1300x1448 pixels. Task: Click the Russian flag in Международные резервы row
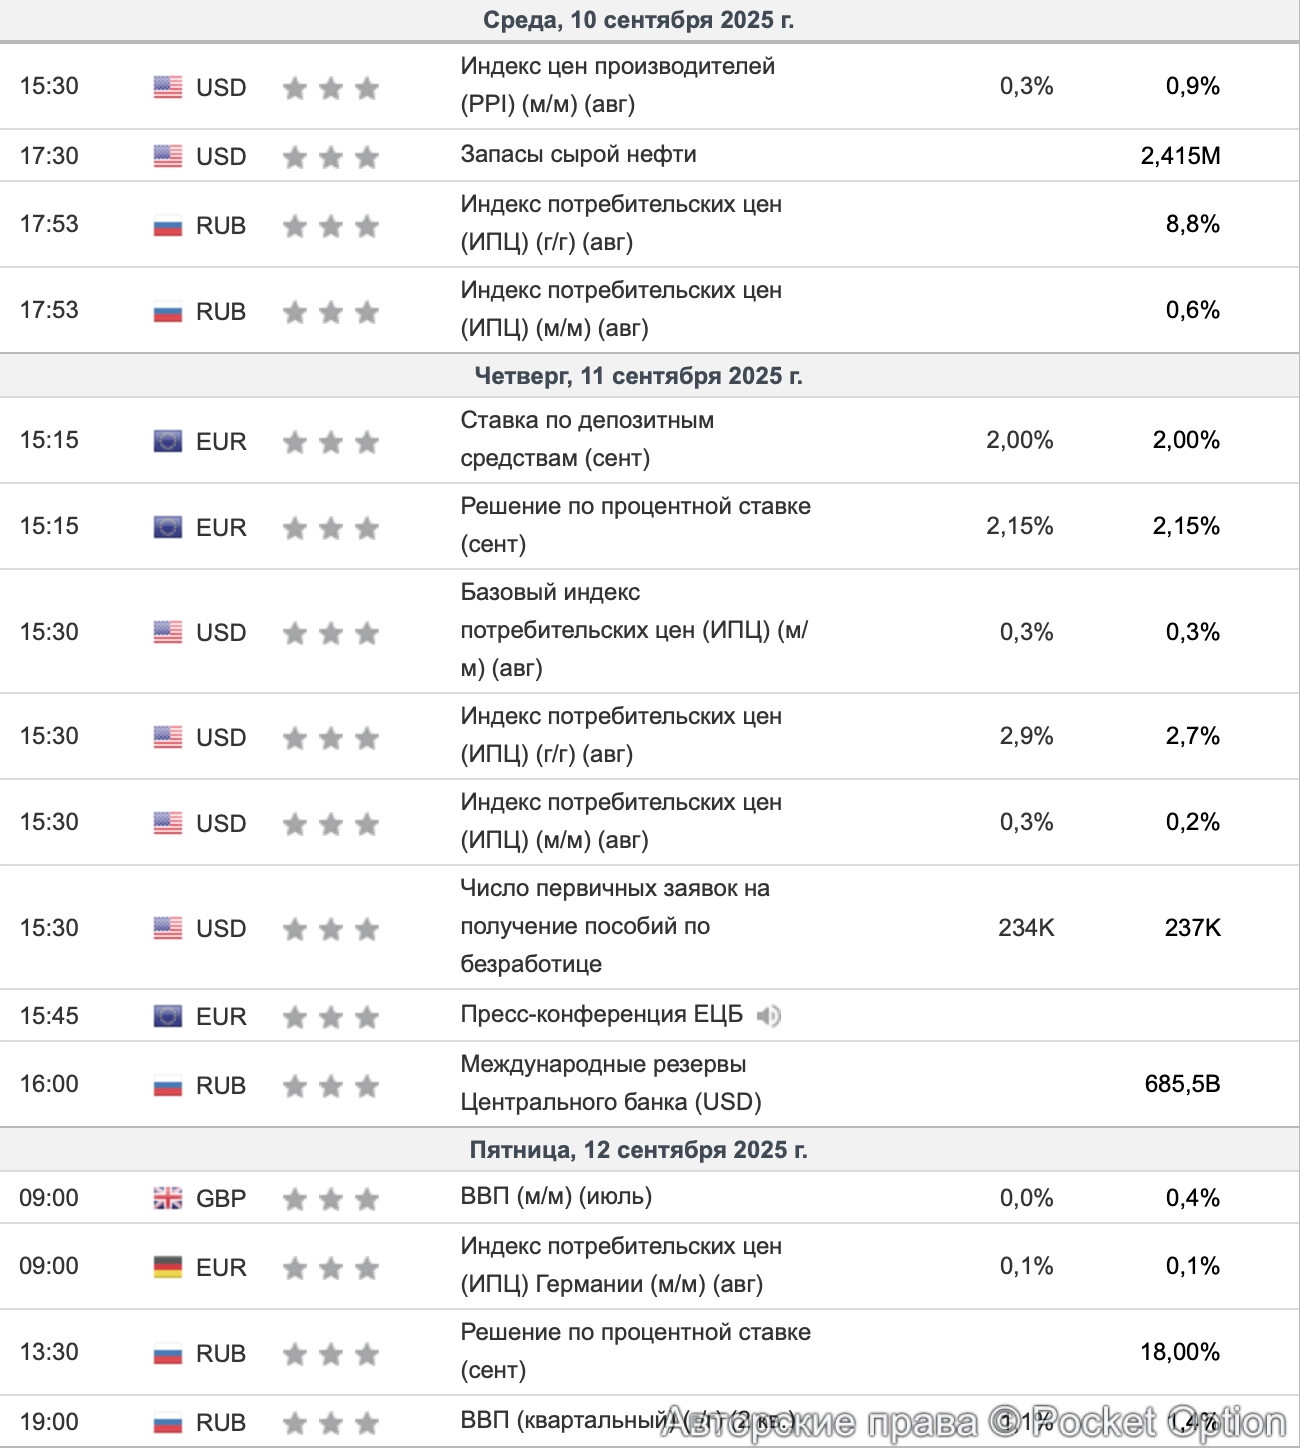coord(168,1085)
